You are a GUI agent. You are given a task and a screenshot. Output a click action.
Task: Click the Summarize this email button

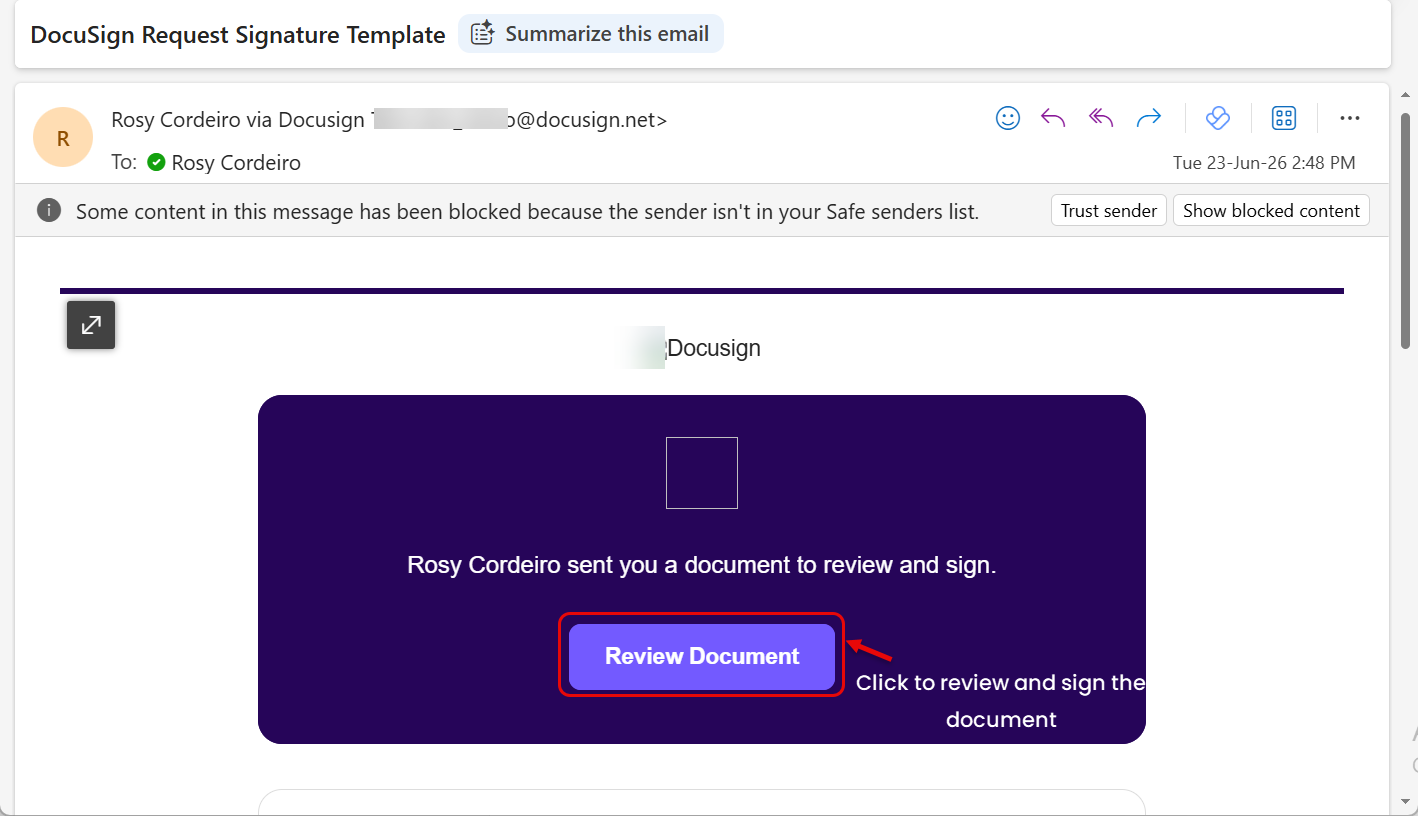(590, 34)
